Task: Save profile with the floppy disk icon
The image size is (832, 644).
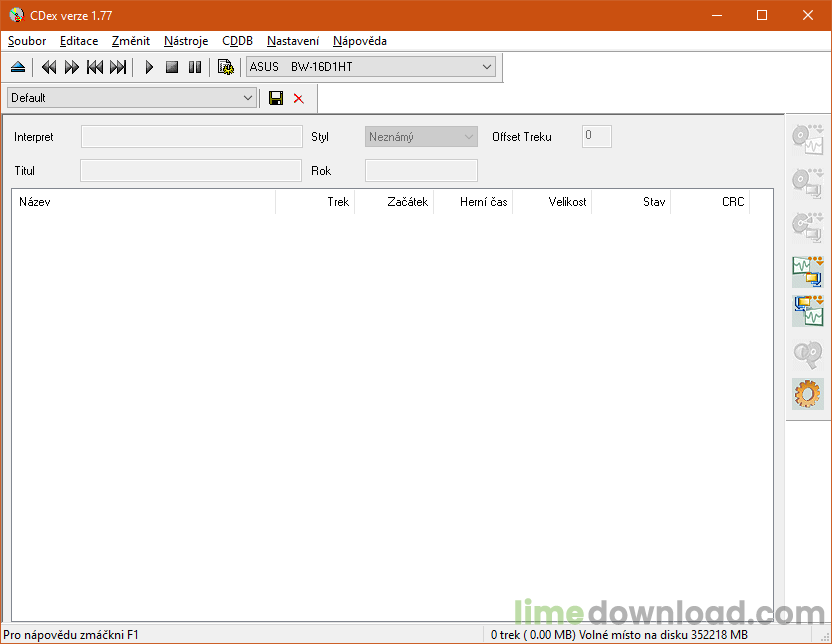Action: click(276, 98)
